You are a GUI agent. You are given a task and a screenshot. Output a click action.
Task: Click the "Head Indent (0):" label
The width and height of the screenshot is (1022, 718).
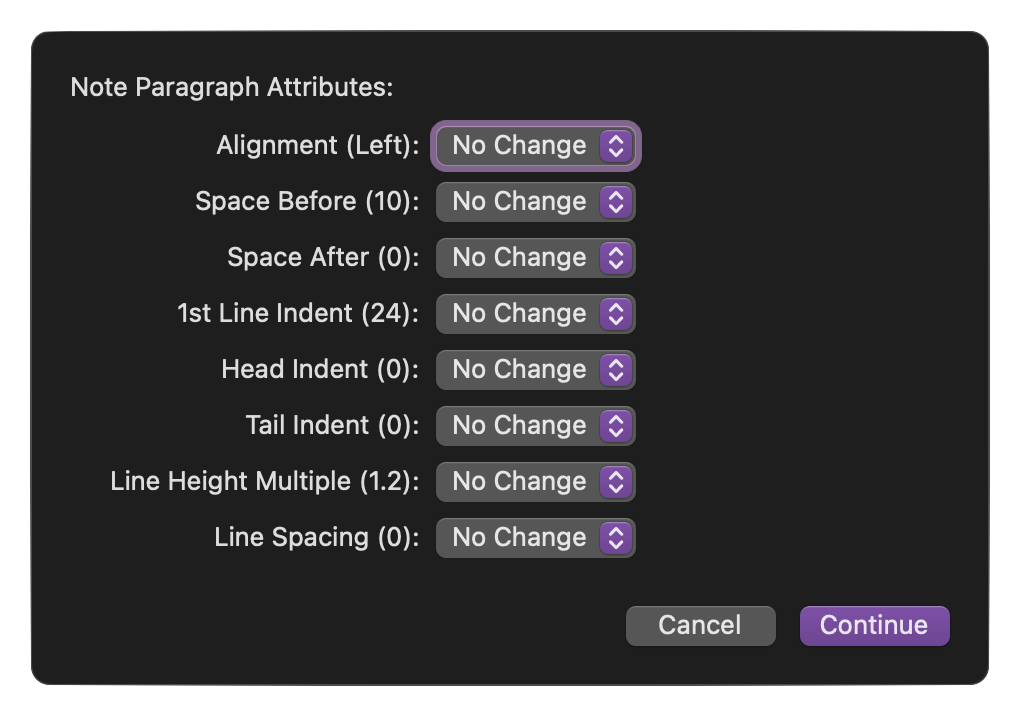coord(320,370)
